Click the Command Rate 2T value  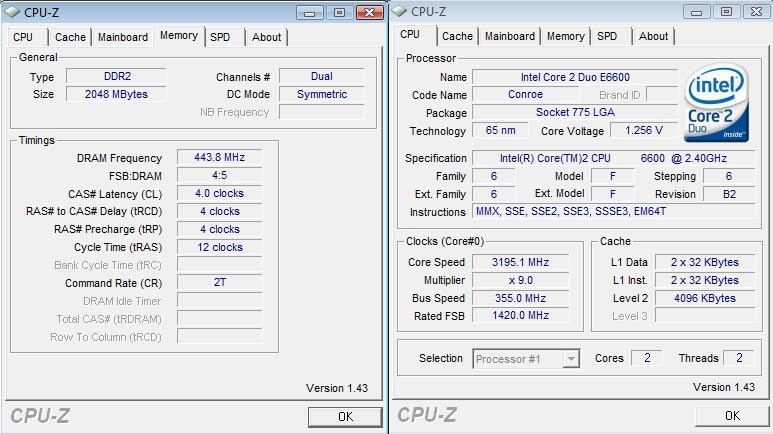(219, 283)
